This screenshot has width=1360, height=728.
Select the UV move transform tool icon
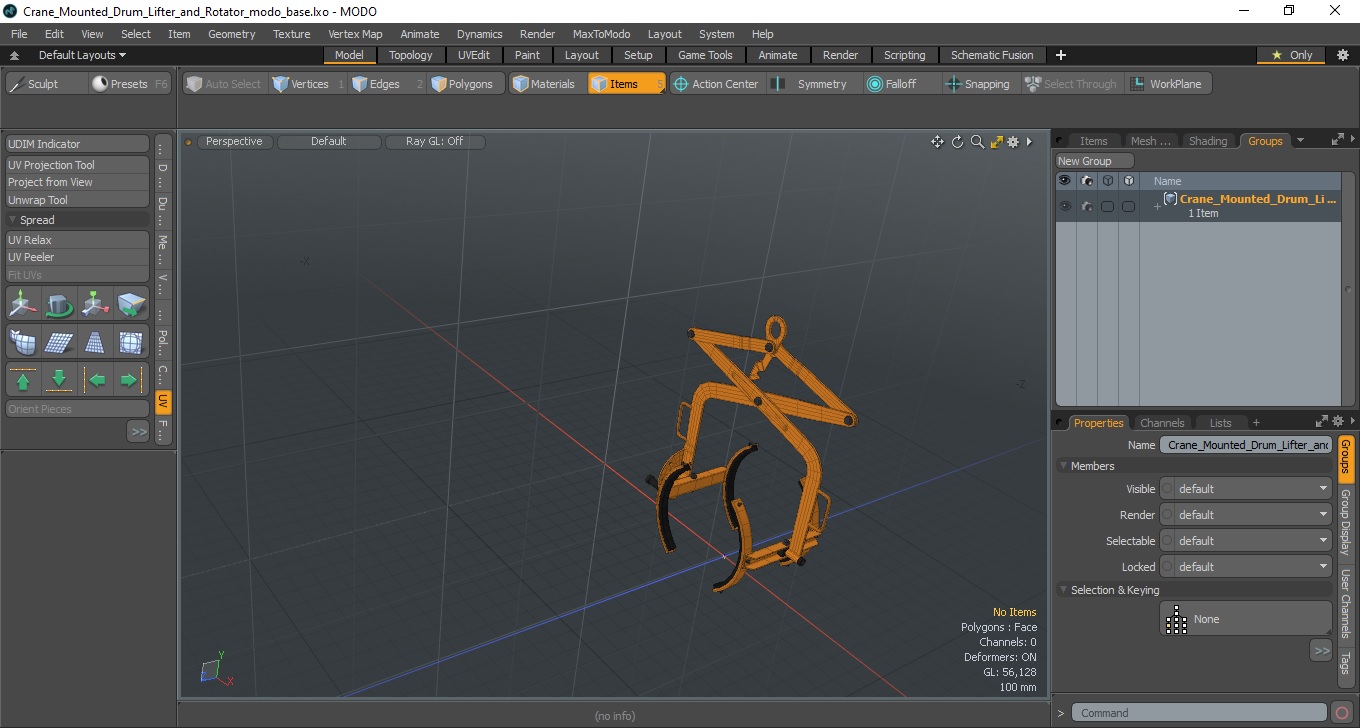pyautogui.click(x=23, y=304)
